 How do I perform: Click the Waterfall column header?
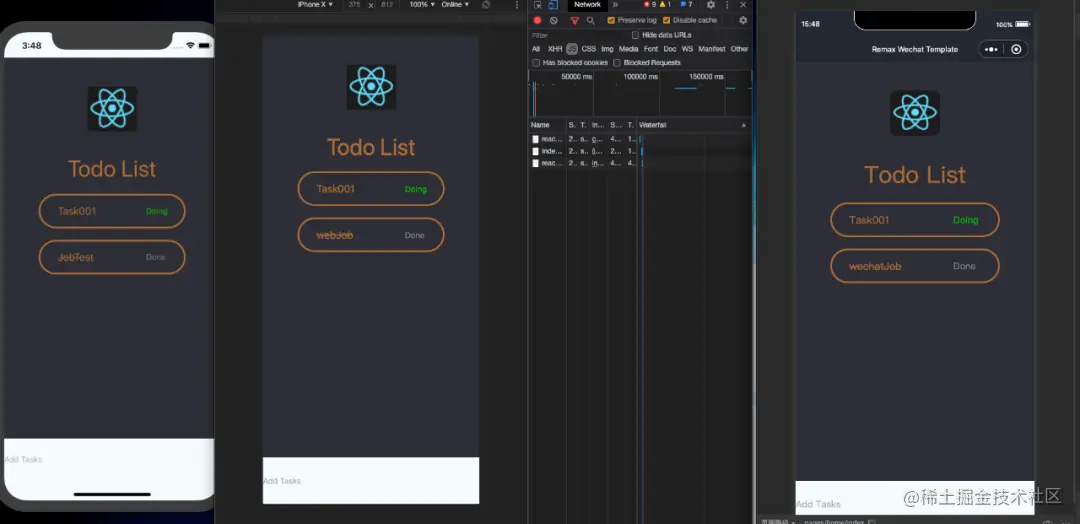coord(693,125)
